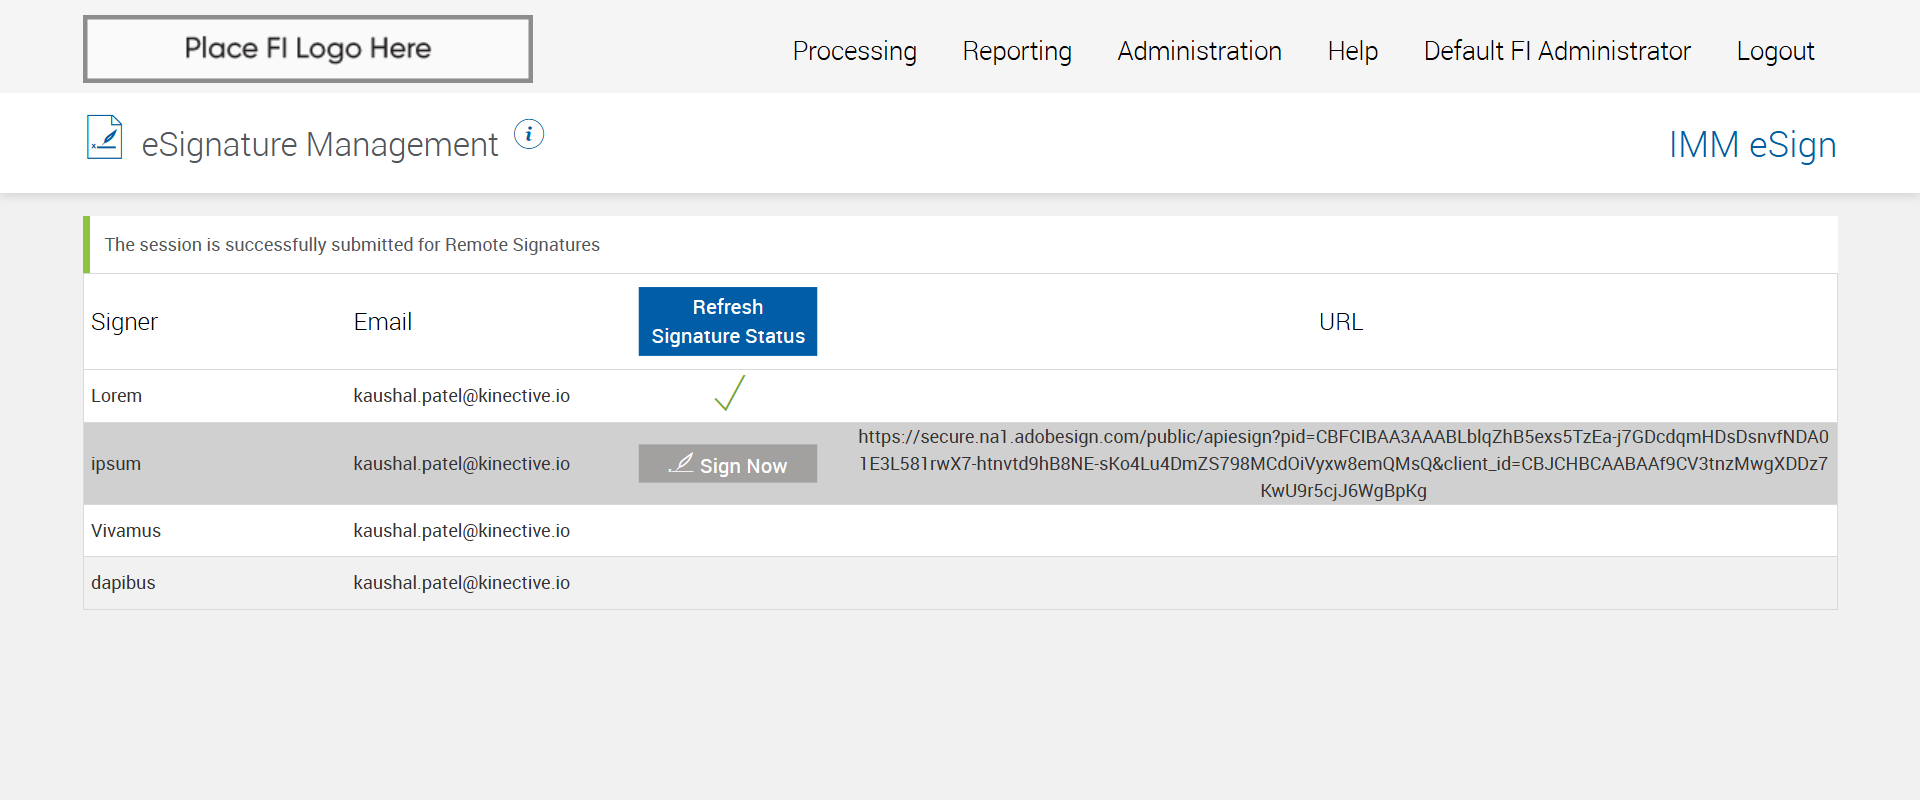Select the Lorem signer row
The image size is (1920, 800).
117,396
